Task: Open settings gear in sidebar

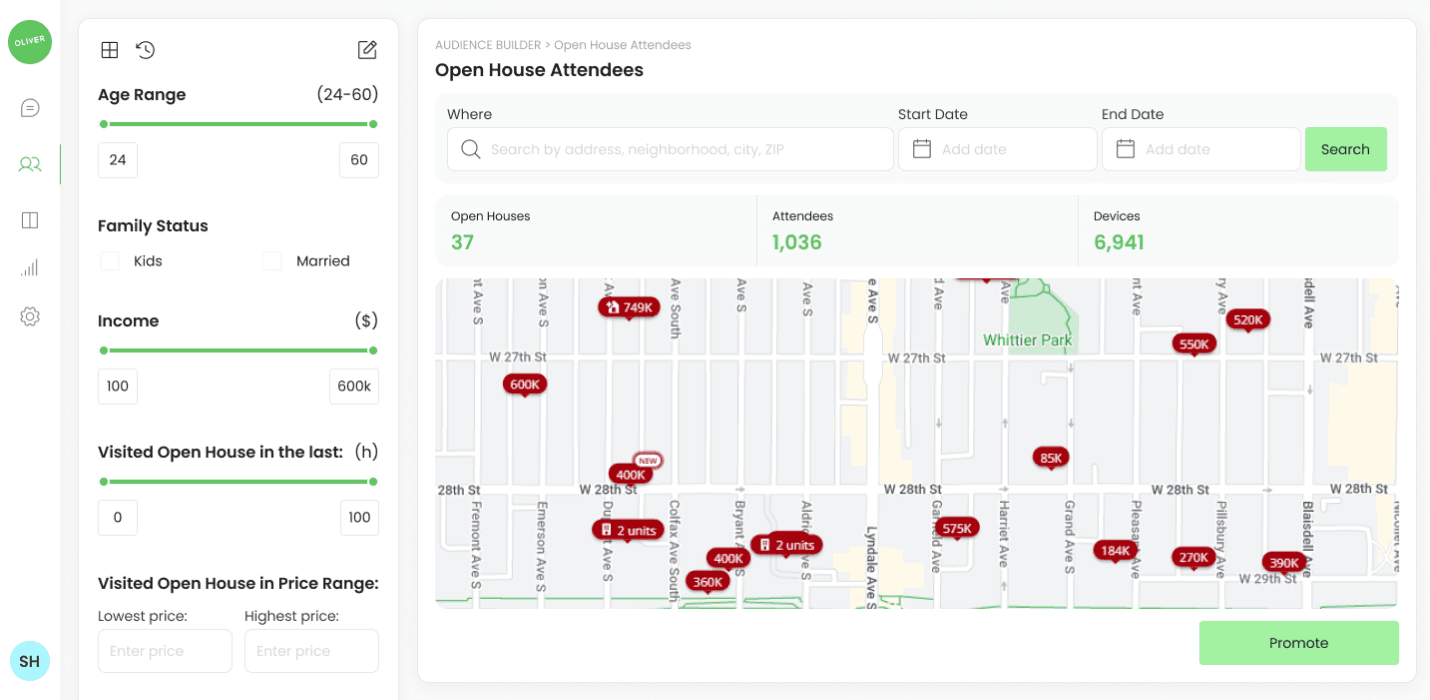Action: pos(30,317)
